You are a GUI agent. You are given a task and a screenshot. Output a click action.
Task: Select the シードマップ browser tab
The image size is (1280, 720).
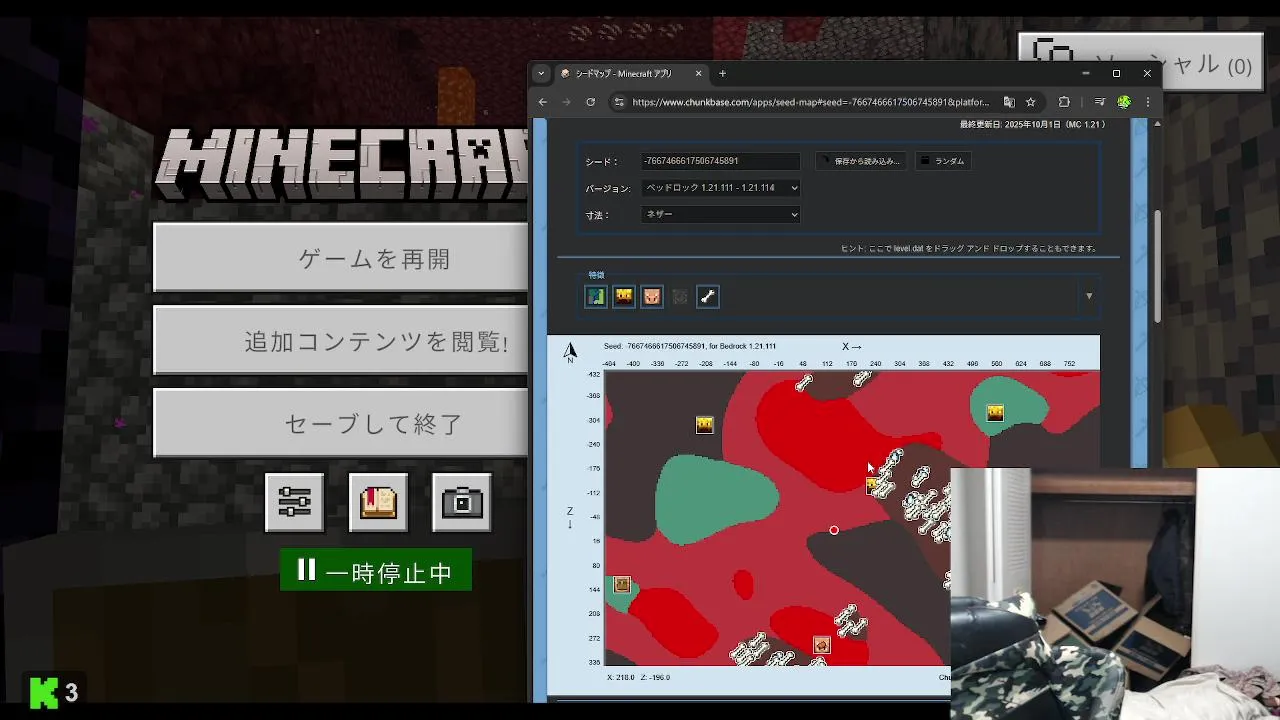630,73
